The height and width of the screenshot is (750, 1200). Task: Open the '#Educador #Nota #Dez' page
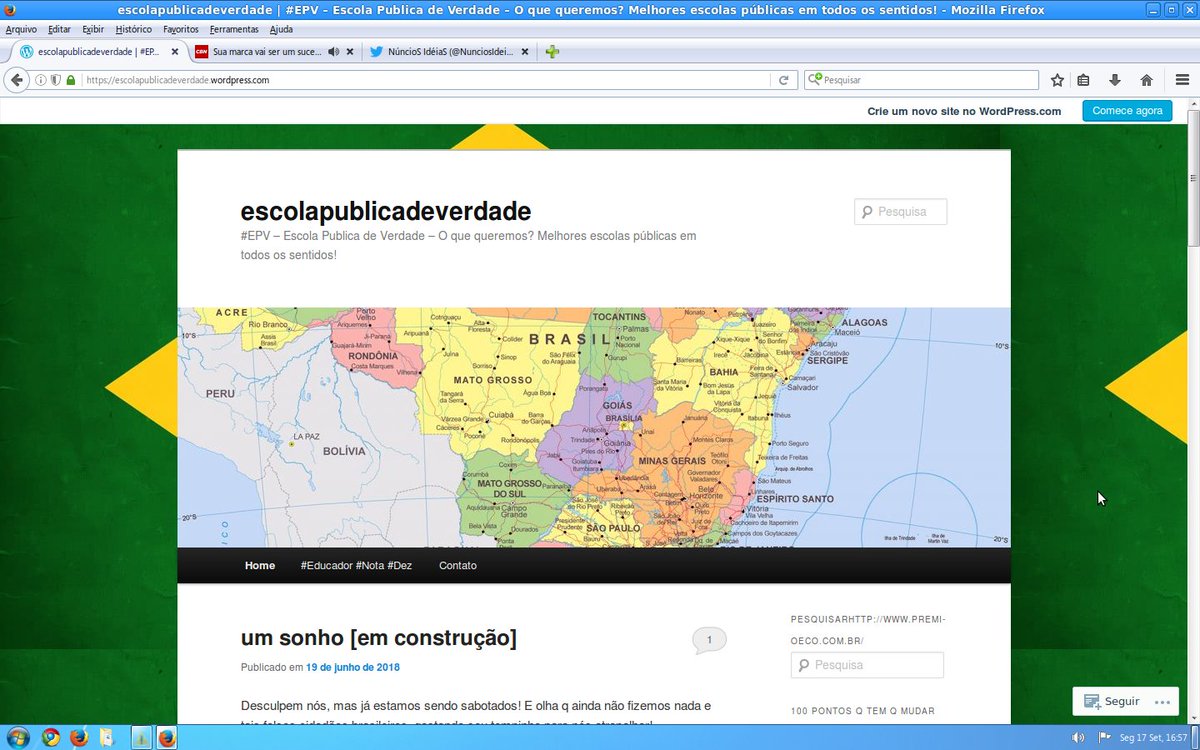tap(356, 565)
